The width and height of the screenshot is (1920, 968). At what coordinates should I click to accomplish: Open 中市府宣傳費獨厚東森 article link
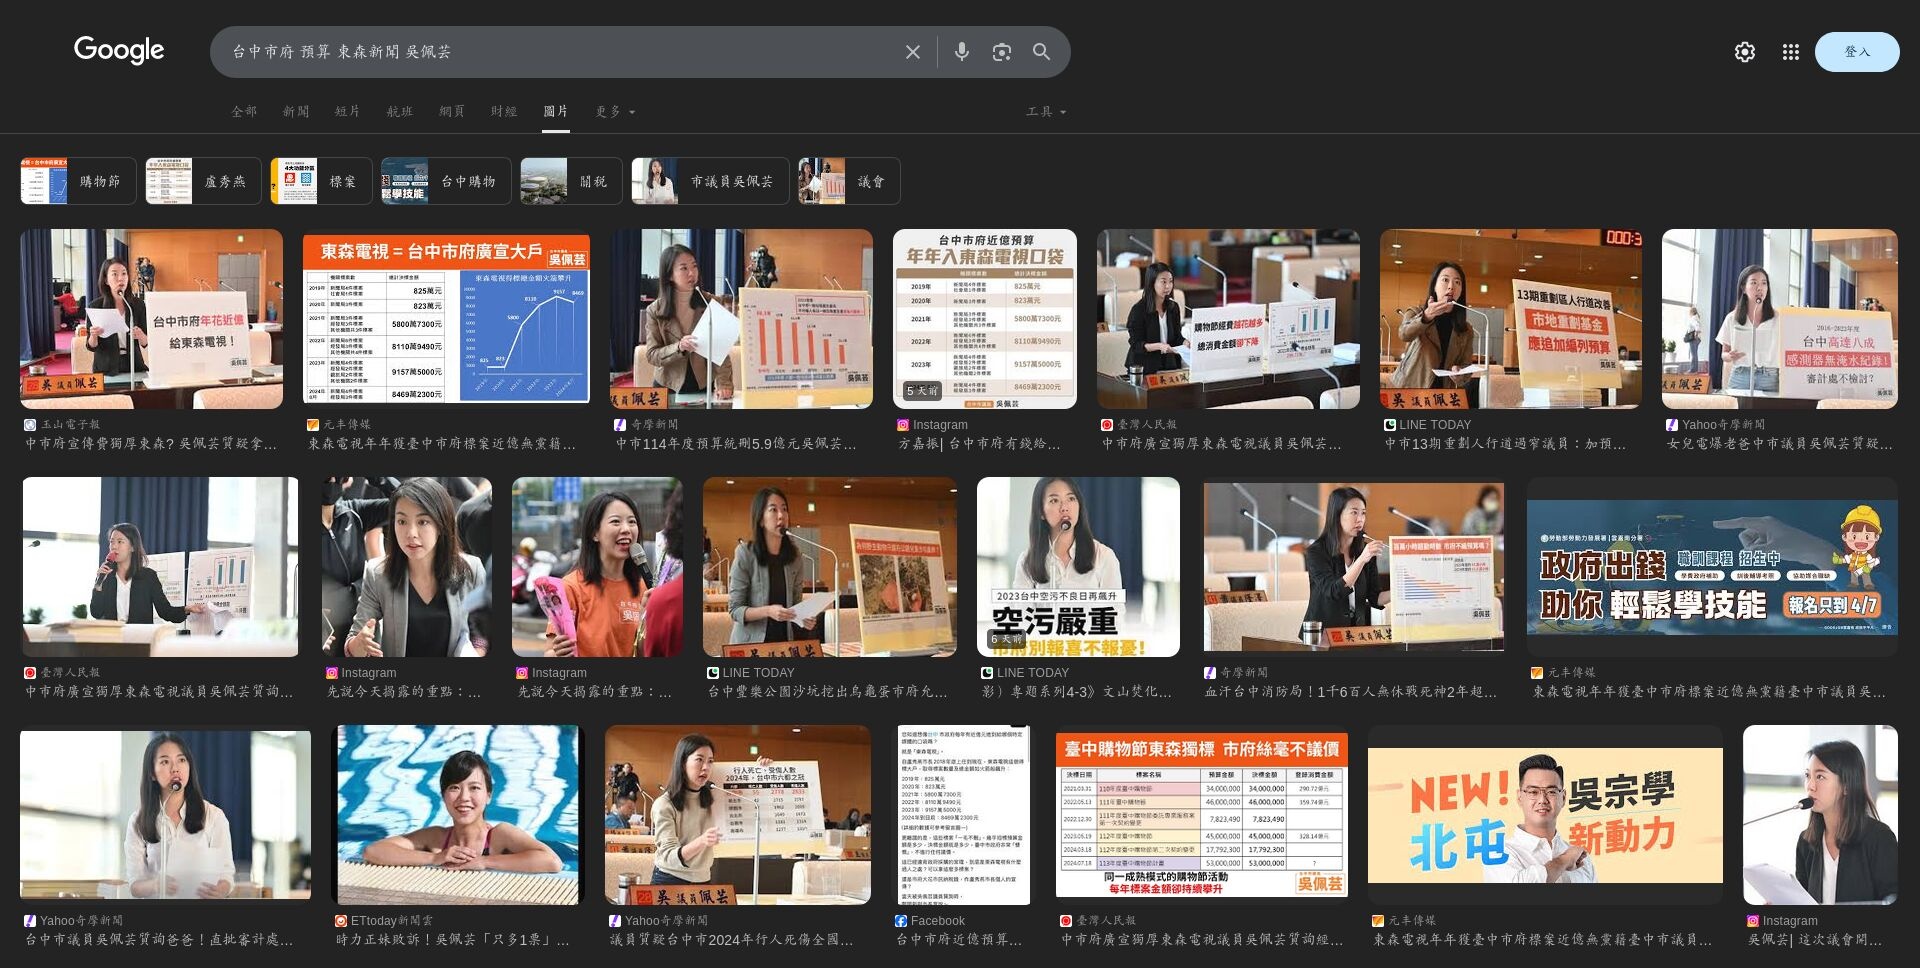tap(152, 444)
